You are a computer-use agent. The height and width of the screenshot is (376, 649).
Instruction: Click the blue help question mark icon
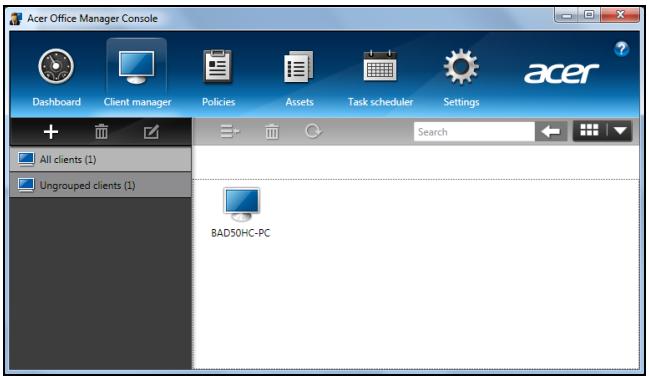coord(621,49)
